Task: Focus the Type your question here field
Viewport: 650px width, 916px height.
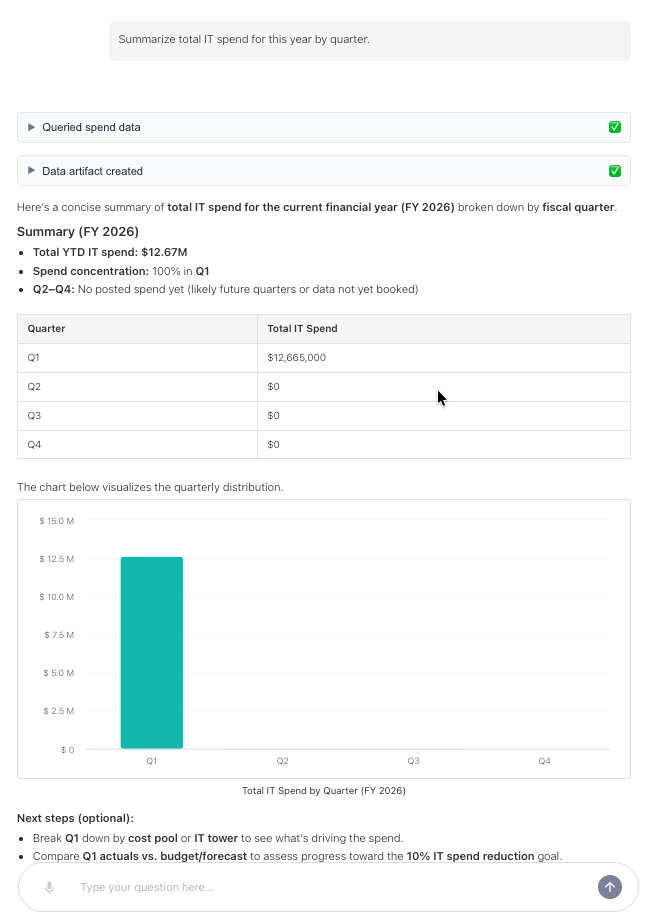Action: (333, 887)
